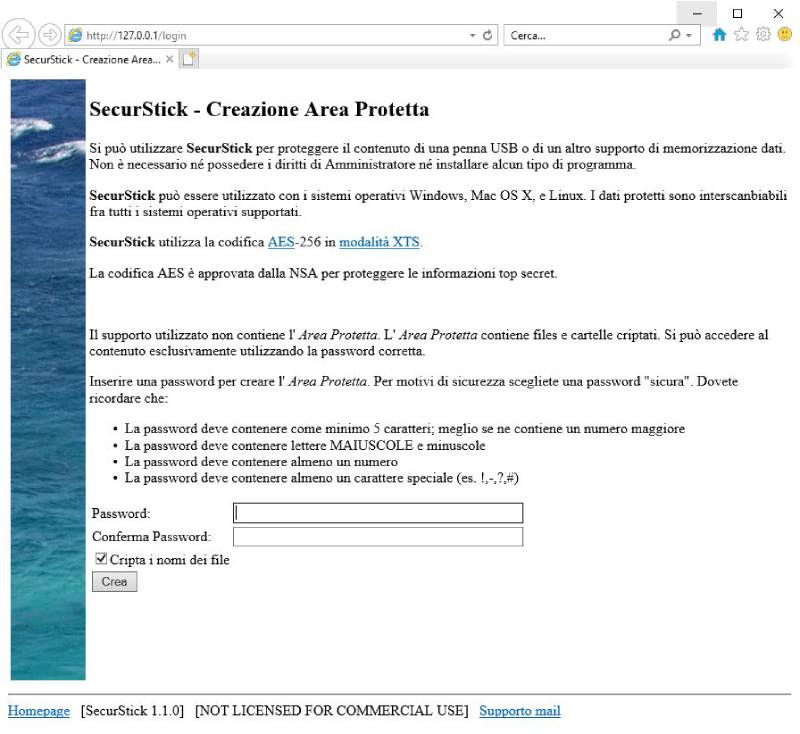Click the bullet about carattere speciale
Viewport: 800px width, 734px height.
click(321, 478)
